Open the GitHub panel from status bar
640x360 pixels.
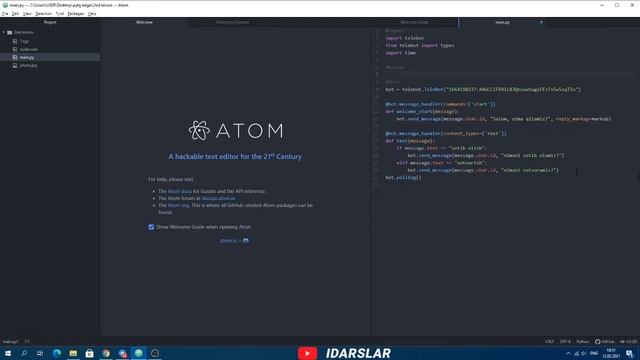pos(604,342)
